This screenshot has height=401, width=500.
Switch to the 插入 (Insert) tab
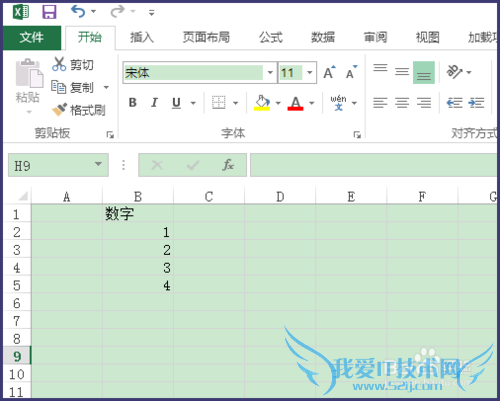pyautogui.click(x=142, y=37)
